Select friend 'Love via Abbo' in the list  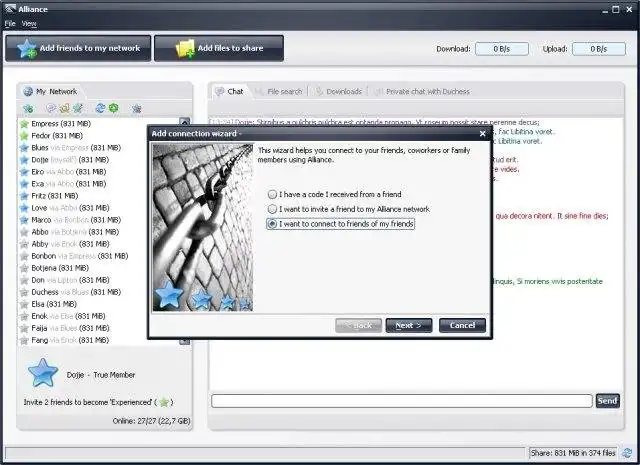coord(65,208)
